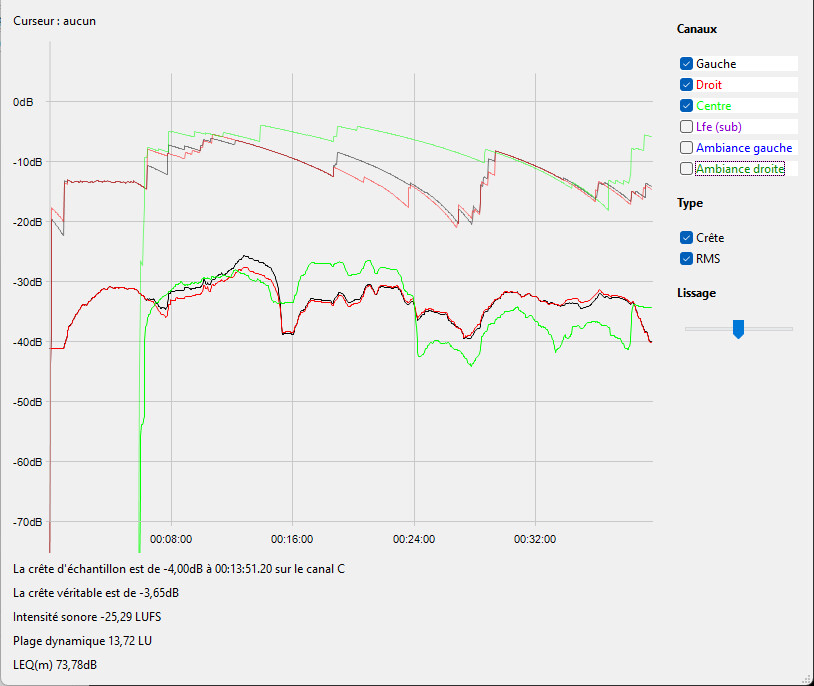Click the sample peak 'crête d'échantillon' line
This screenshot has height=686, width=814.
(x=179, y=569)
